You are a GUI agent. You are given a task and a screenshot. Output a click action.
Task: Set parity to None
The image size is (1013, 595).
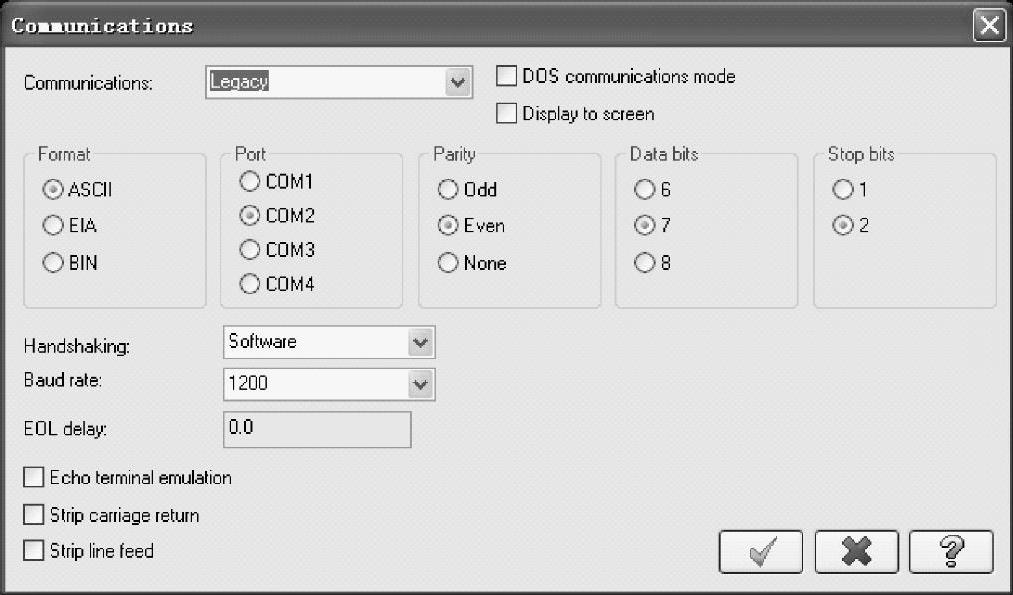(x=448, y=263)
